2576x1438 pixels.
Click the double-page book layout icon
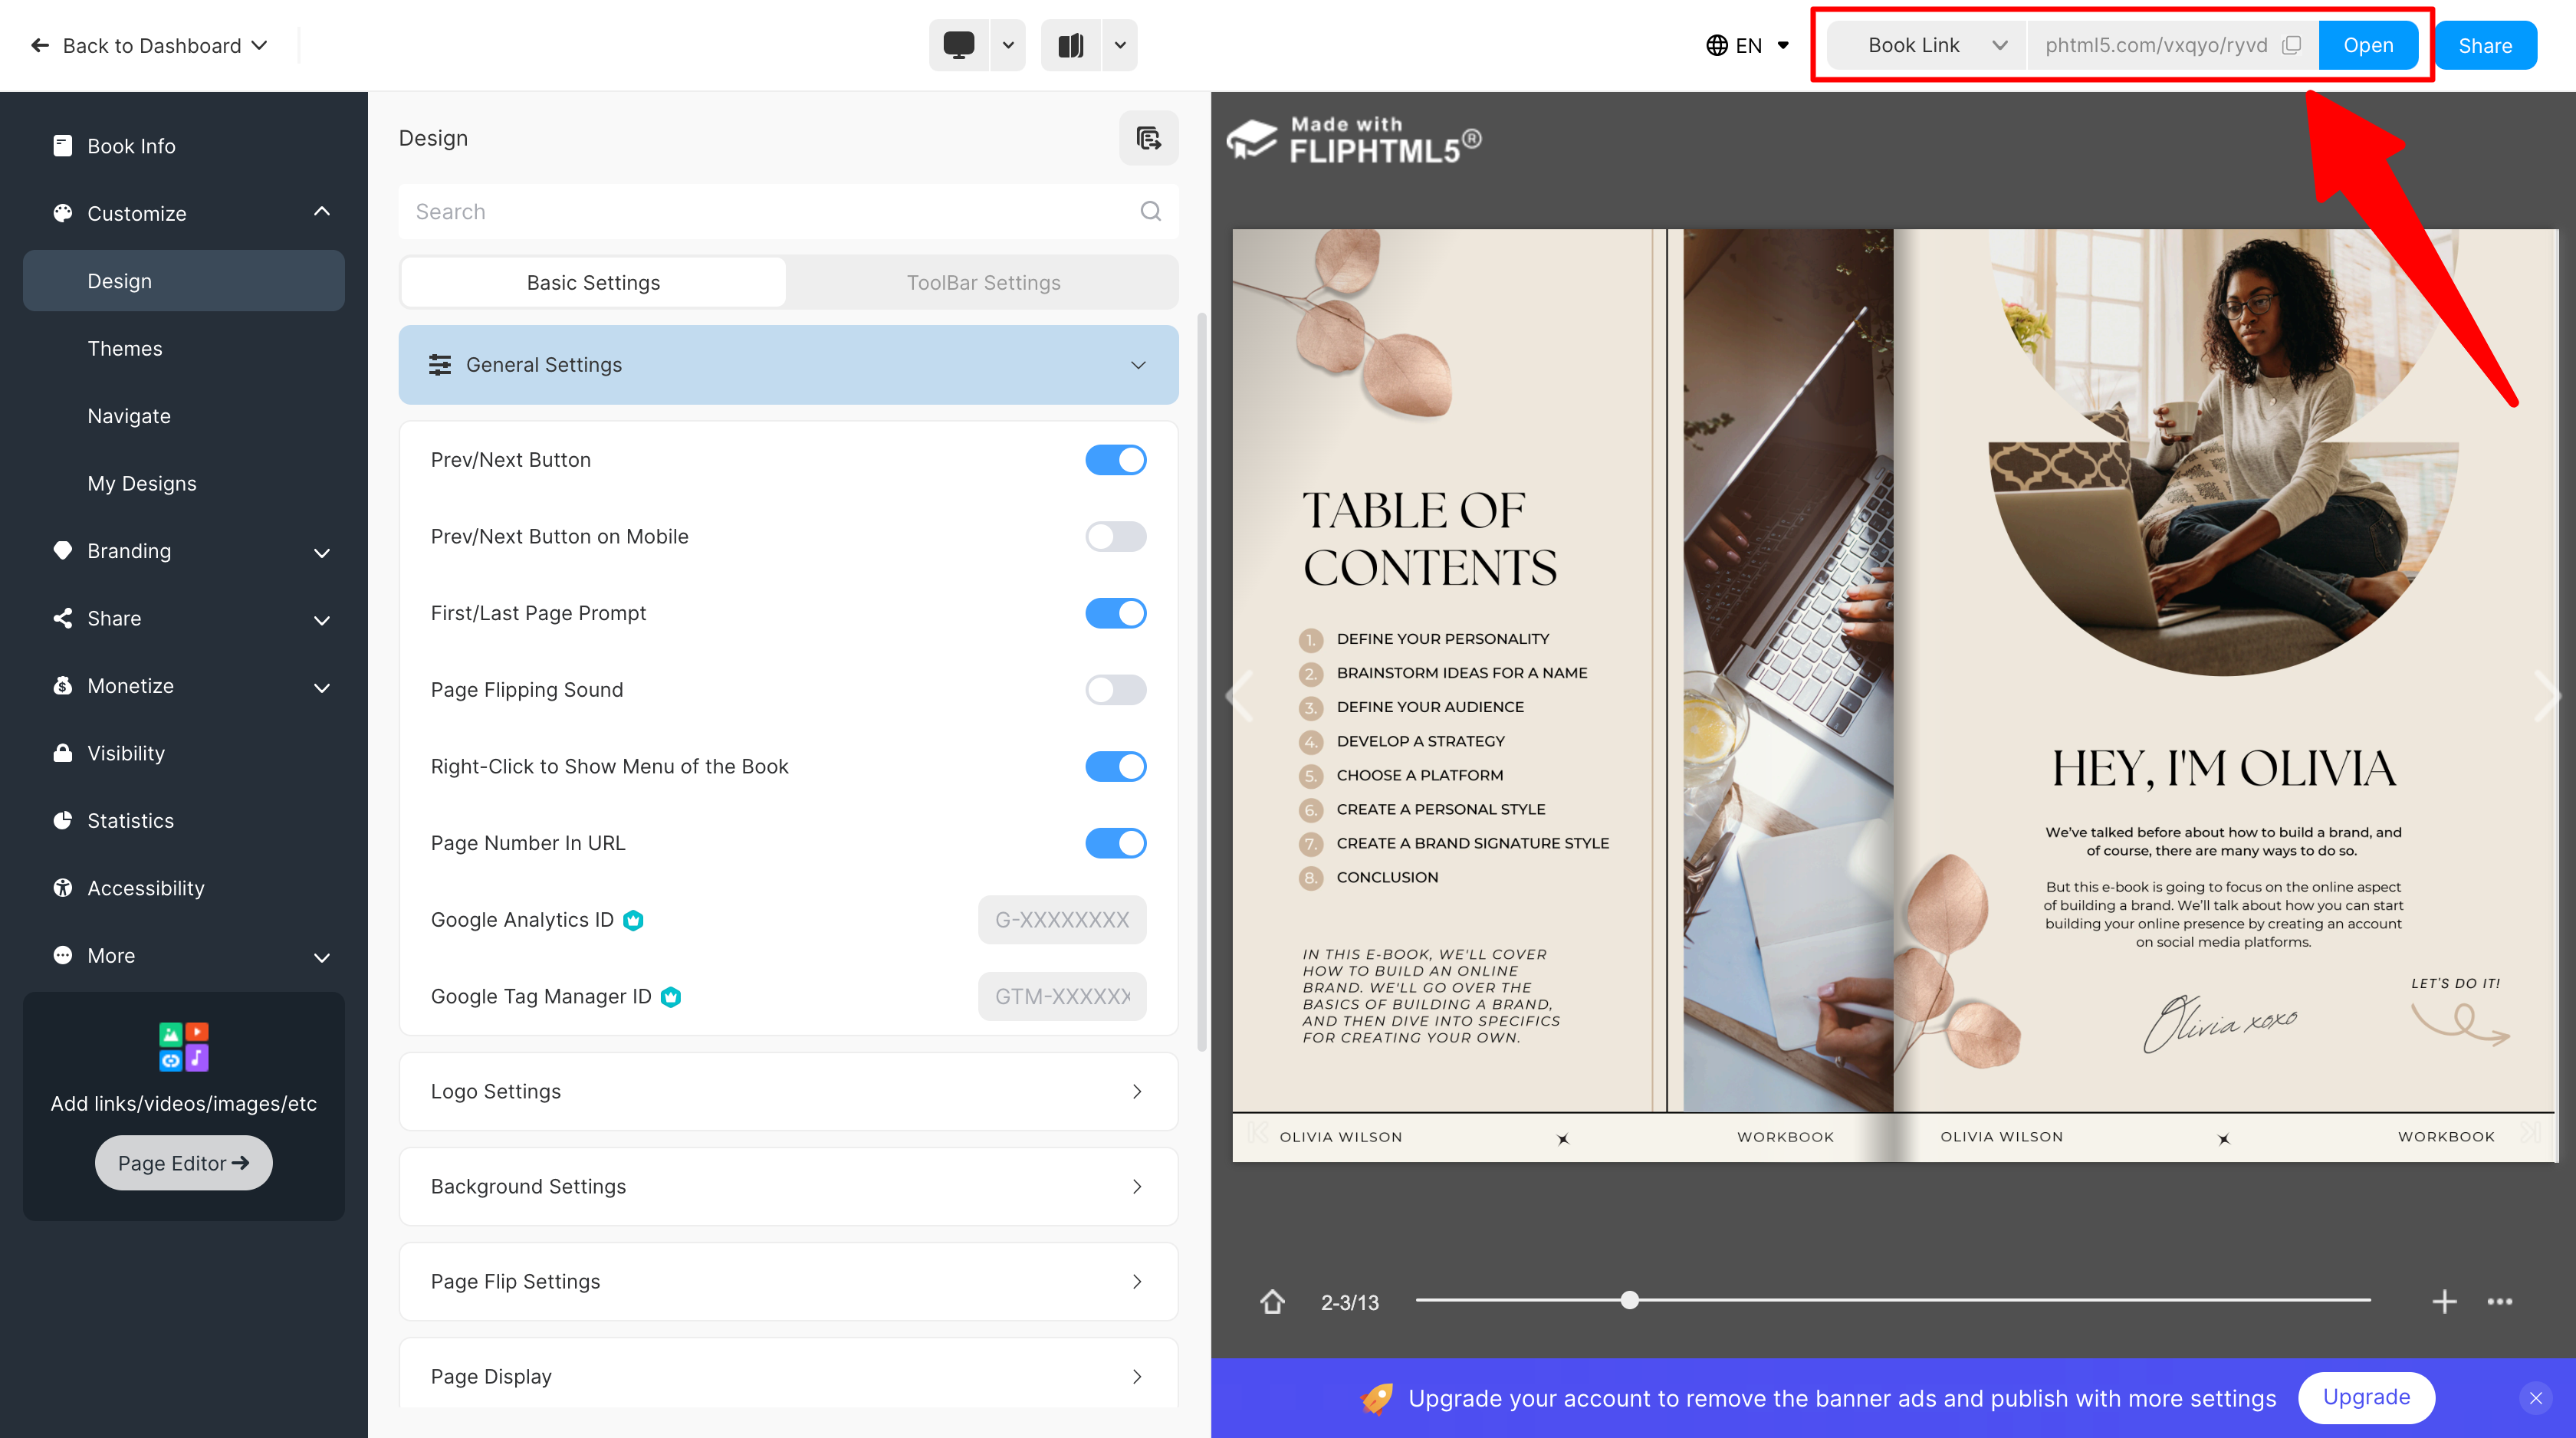[1070, 45]
